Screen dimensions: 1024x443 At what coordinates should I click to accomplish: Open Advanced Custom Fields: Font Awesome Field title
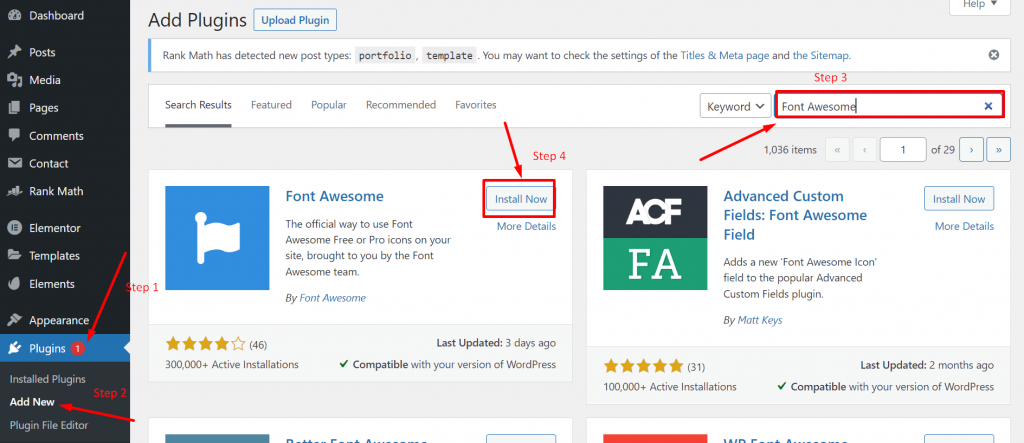pos(795,215)
